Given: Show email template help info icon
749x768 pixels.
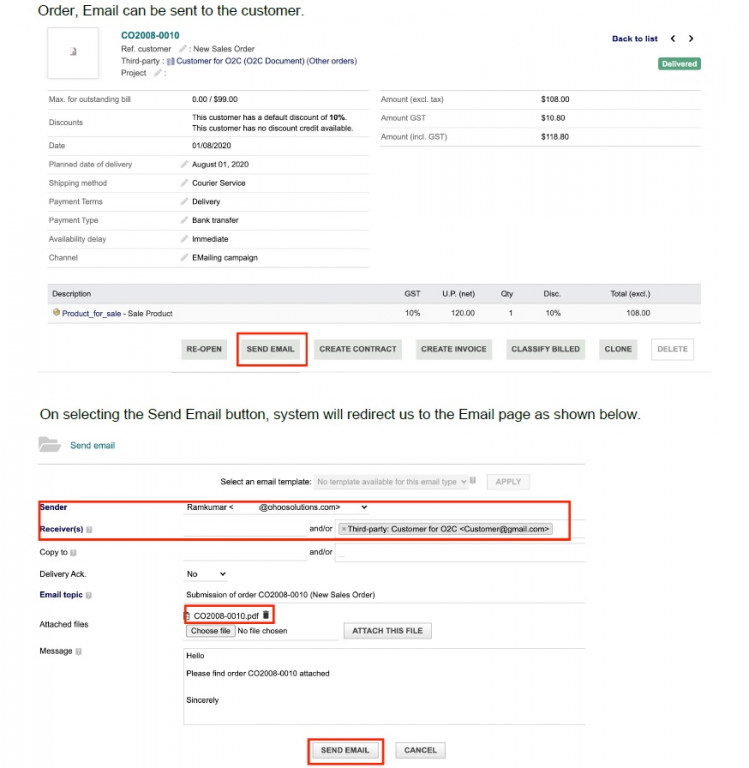Looking at the screenshot, I should [x=473, y=480].
